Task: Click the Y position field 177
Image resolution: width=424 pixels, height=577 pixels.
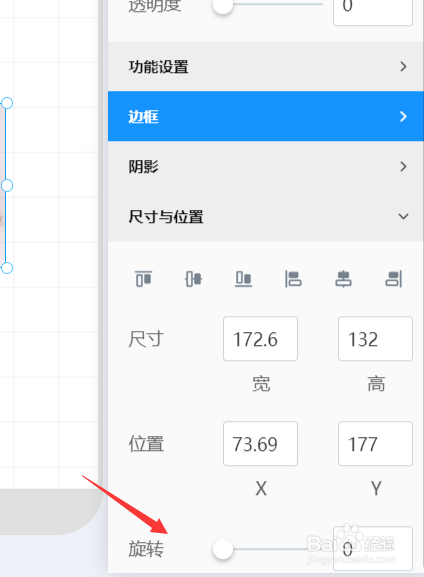Action: (375, 443)
